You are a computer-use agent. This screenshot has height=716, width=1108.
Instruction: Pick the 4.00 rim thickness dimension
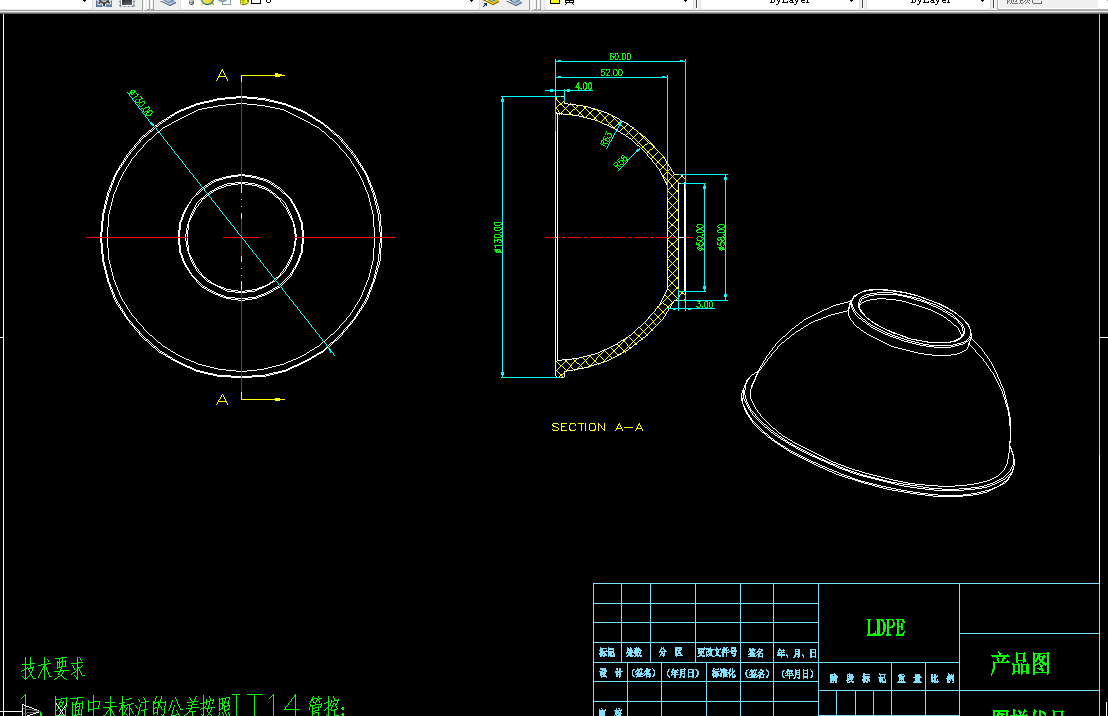[x=583, y=86]
